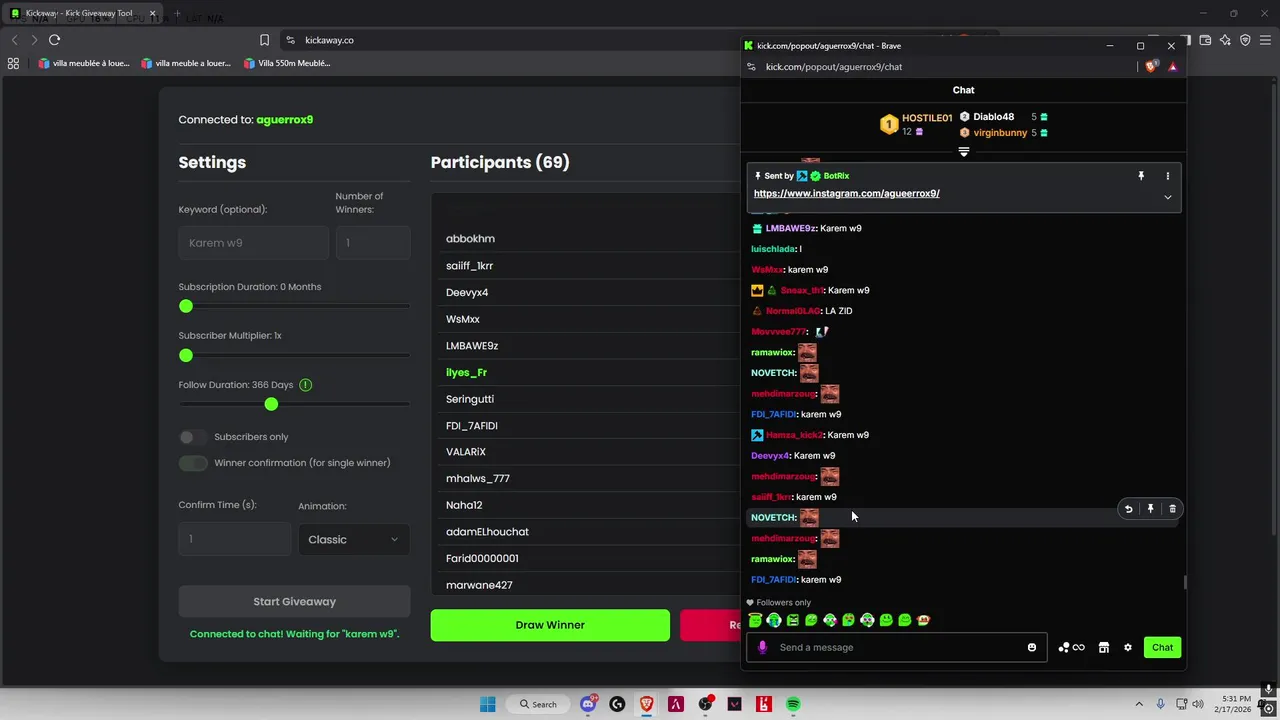
Task: Click the green Chat send button
Action: click(1162, 647)
